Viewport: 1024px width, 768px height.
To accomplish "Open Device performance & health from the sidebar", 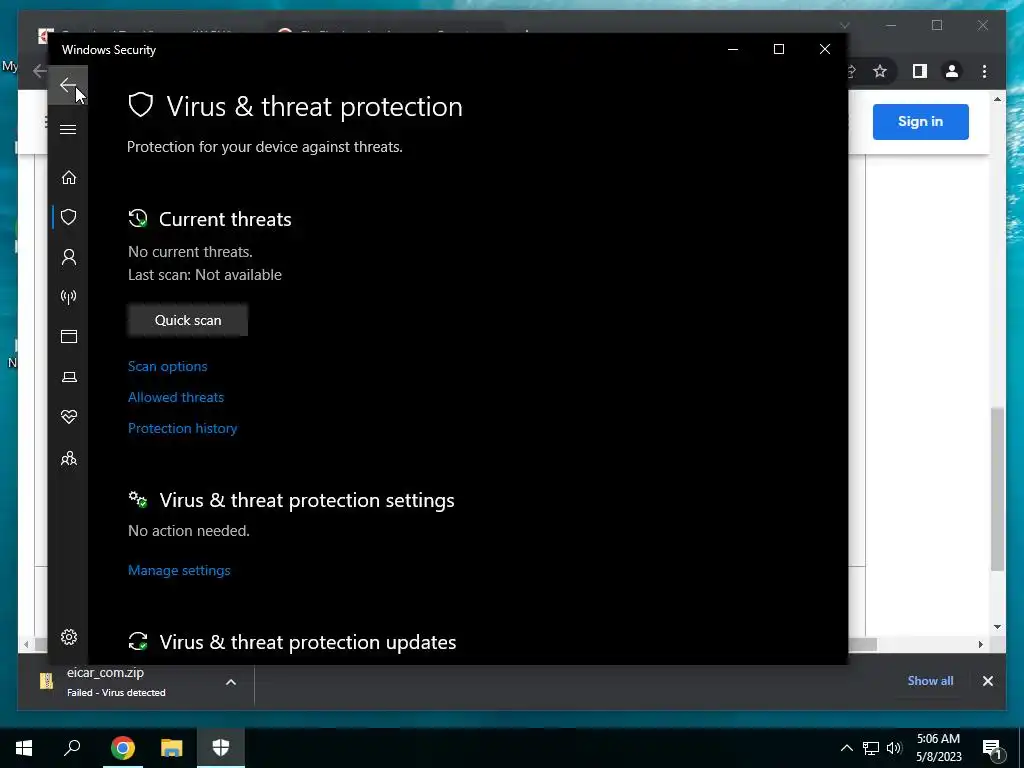I will 69,417.
